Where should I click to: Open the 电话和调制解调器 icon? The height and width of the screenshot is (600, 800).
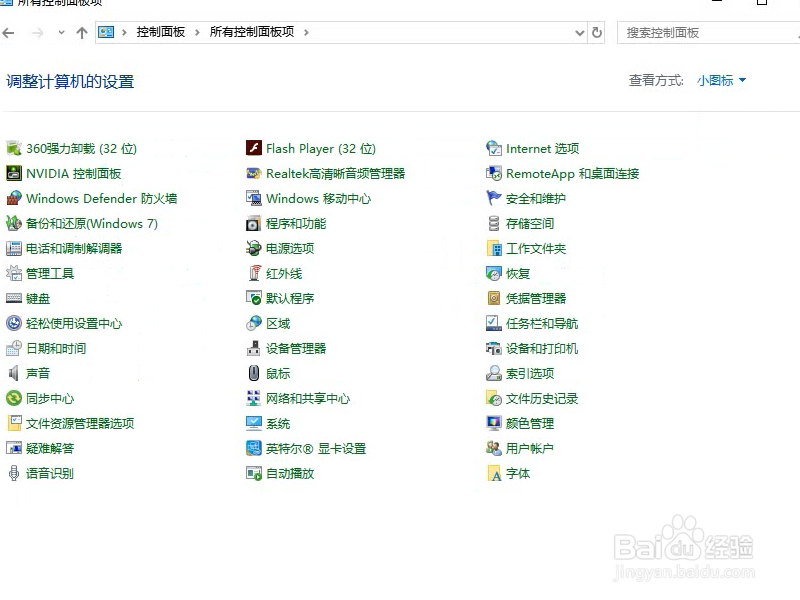coord(14,248)
